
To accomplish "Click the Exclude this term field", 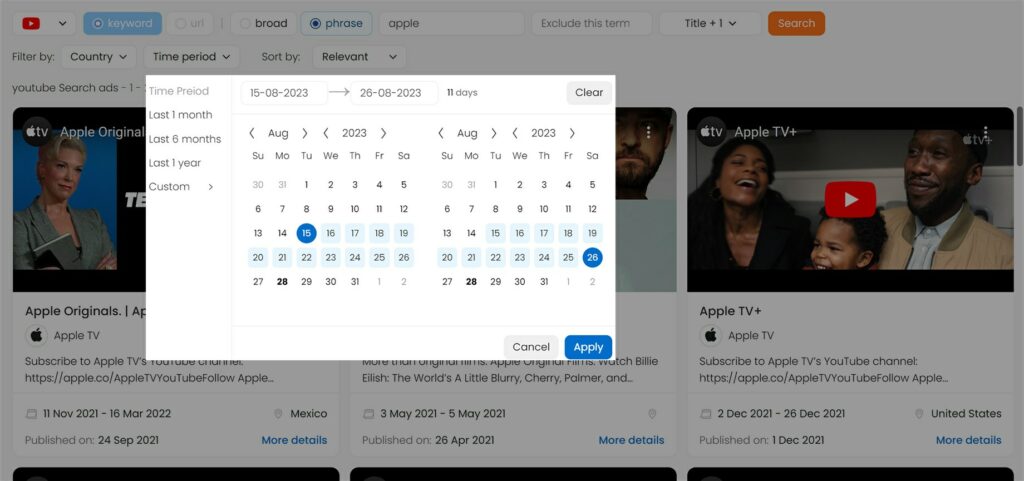I will coord(592,23).
